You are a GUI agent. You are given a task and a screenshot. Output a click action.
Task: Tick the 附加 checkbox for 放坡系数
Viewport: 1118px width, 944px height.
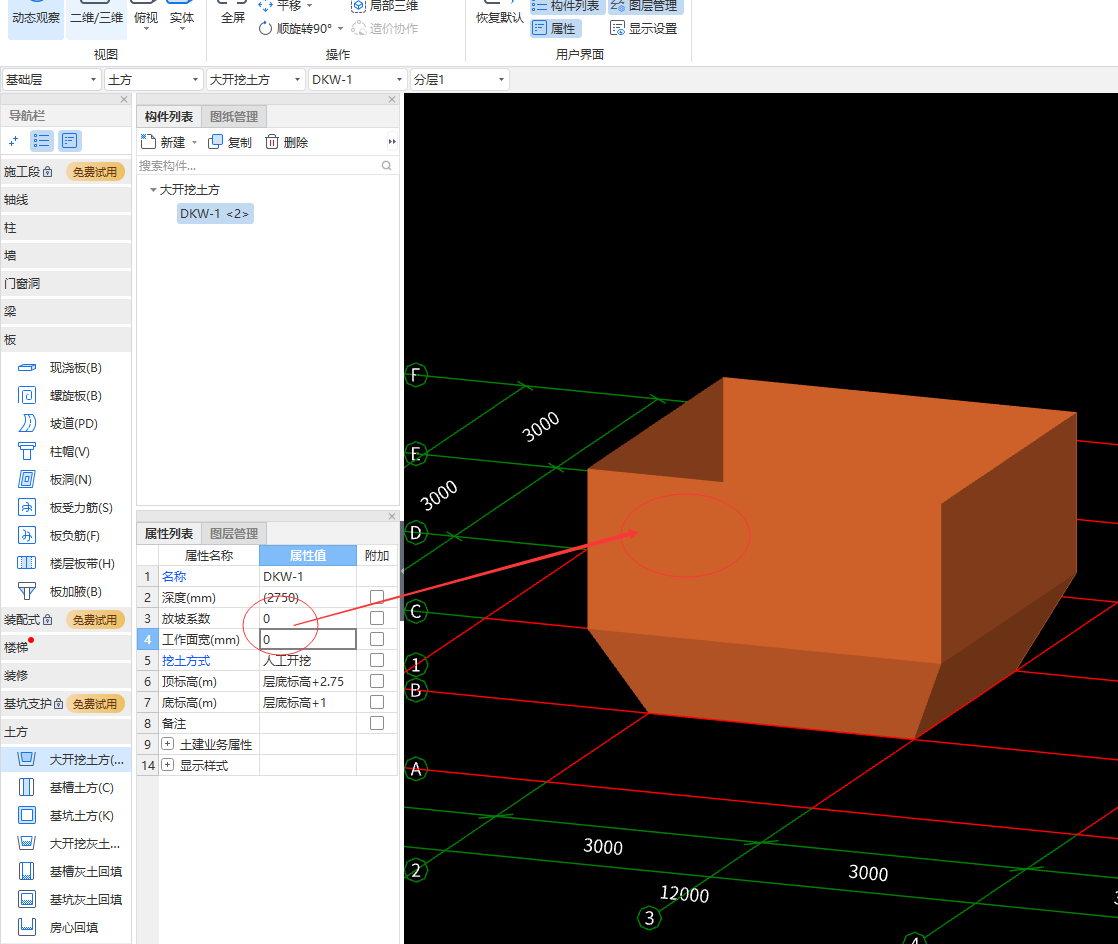[377, 618]
